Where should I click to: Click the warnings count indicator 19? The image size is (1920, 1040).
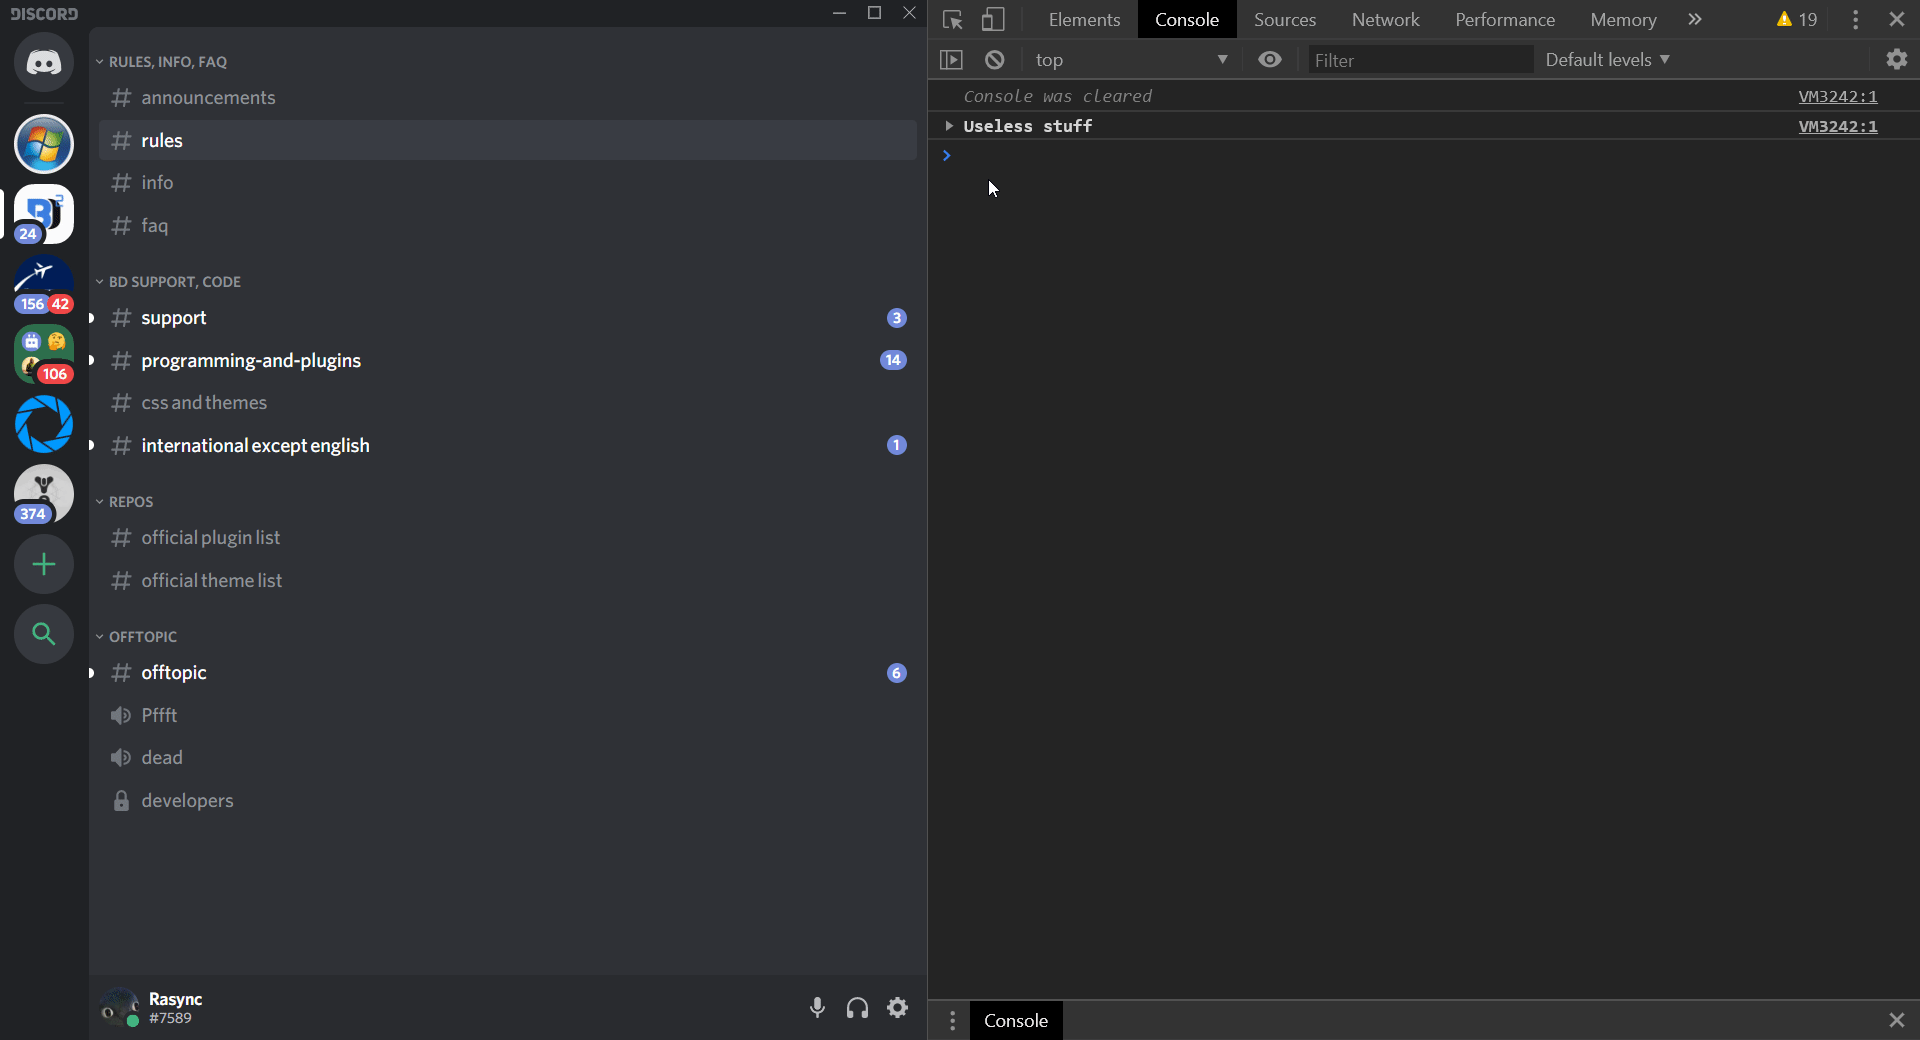click(x=1797, y=20)
